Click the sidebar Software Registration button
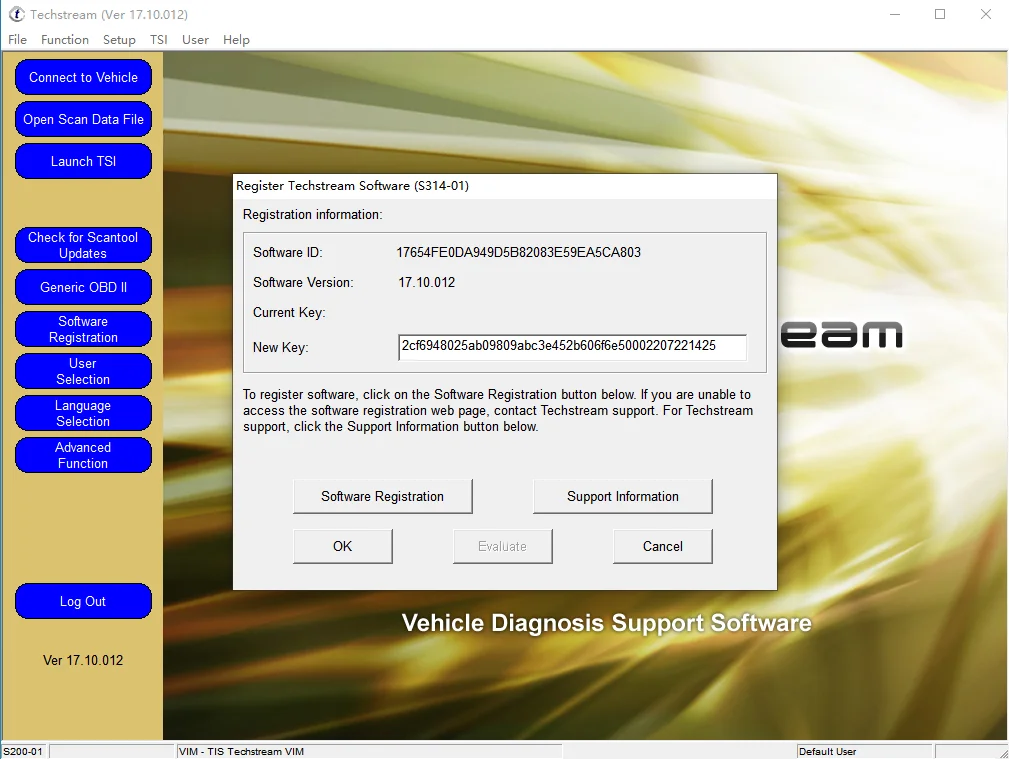Image resolution: width=1009 pixels, height=759 pixels. point(83,330)
